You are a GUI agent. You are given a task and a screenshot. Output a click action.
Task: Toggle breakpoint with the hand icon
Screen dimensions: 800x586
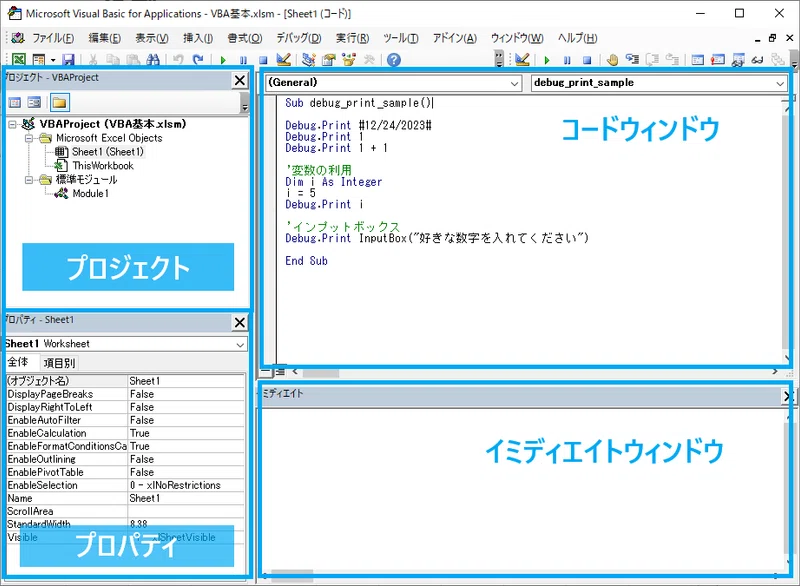click(612, 60)
